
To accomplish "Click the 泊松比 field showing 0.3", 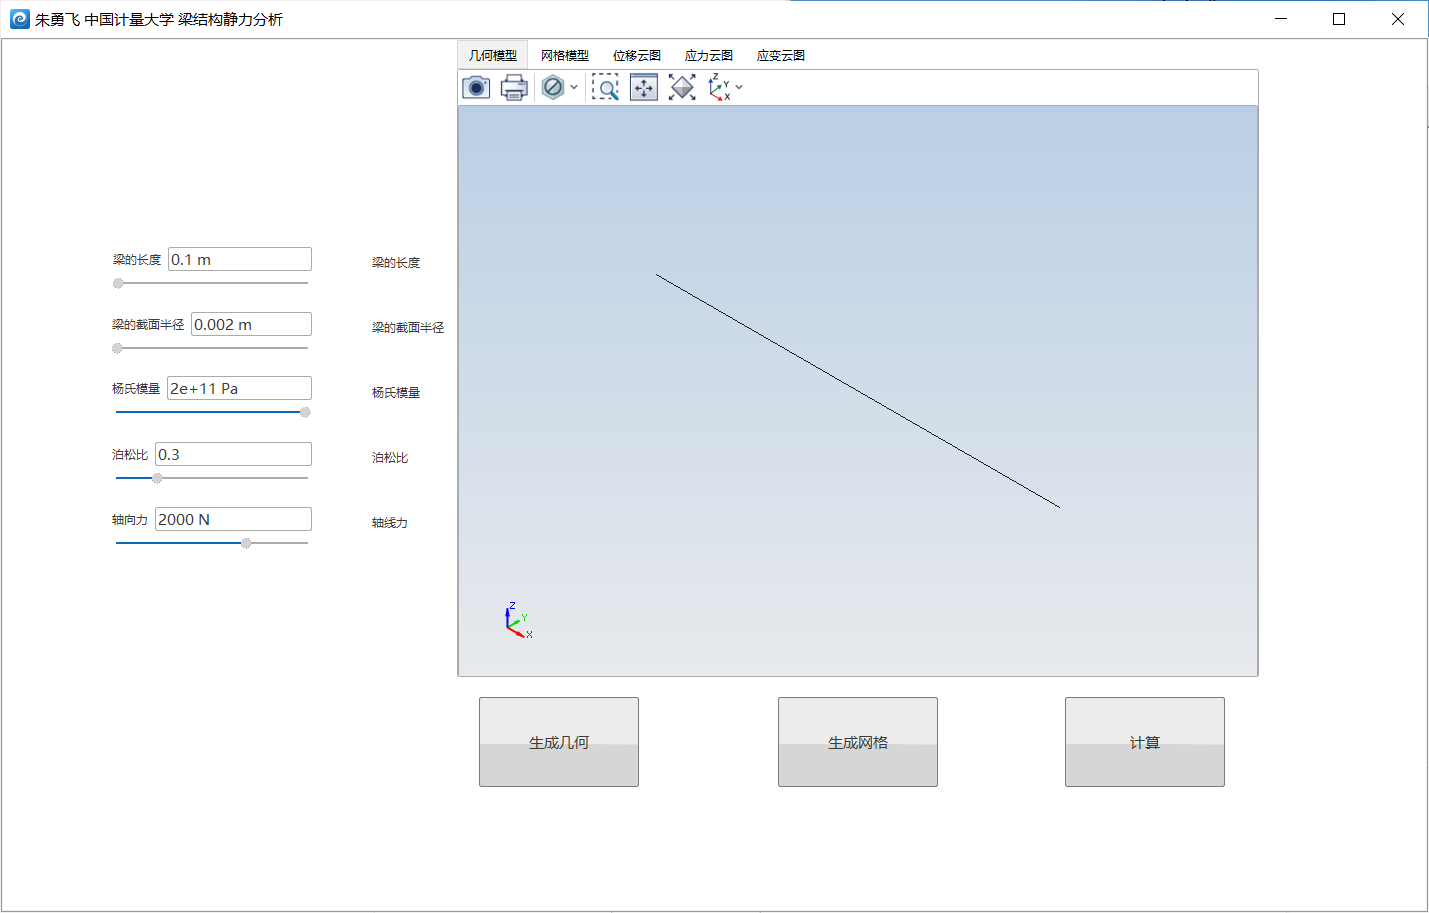I will pyautogui.click(x=234, y=454).
